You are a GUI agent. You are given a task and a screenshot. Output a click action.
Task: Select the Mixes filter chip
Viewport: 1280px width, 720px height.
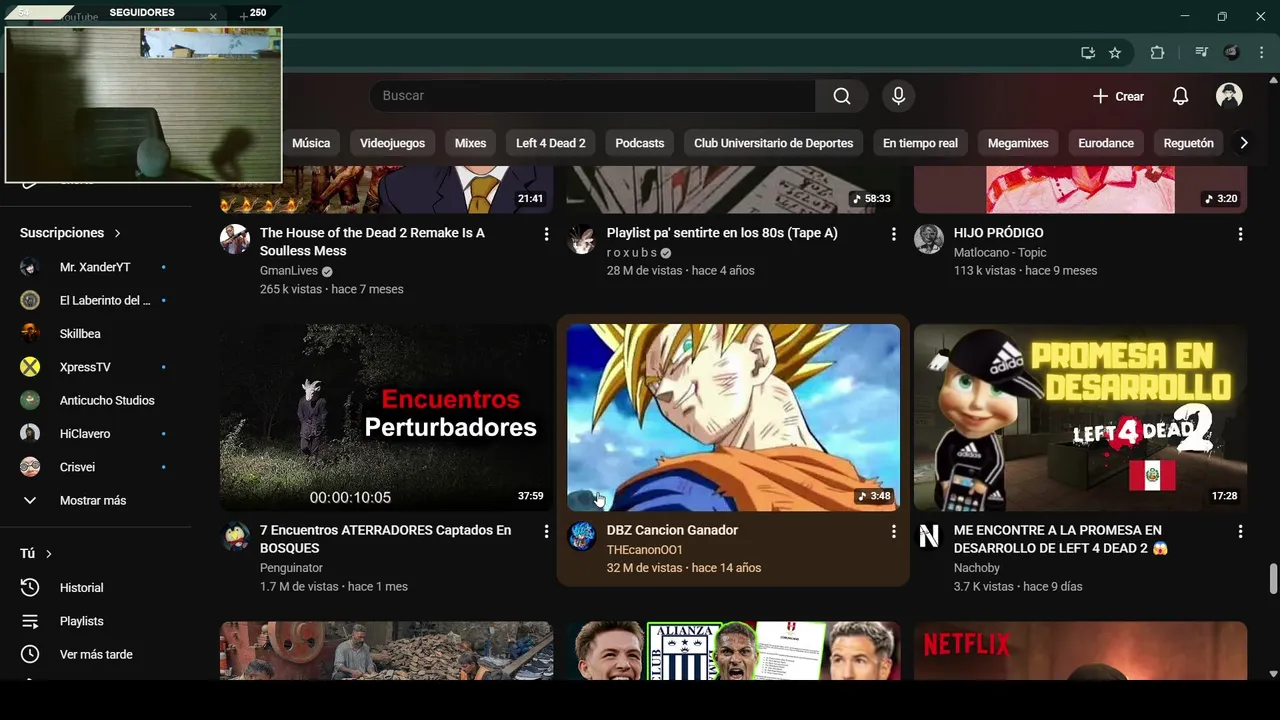click(470, 143)
